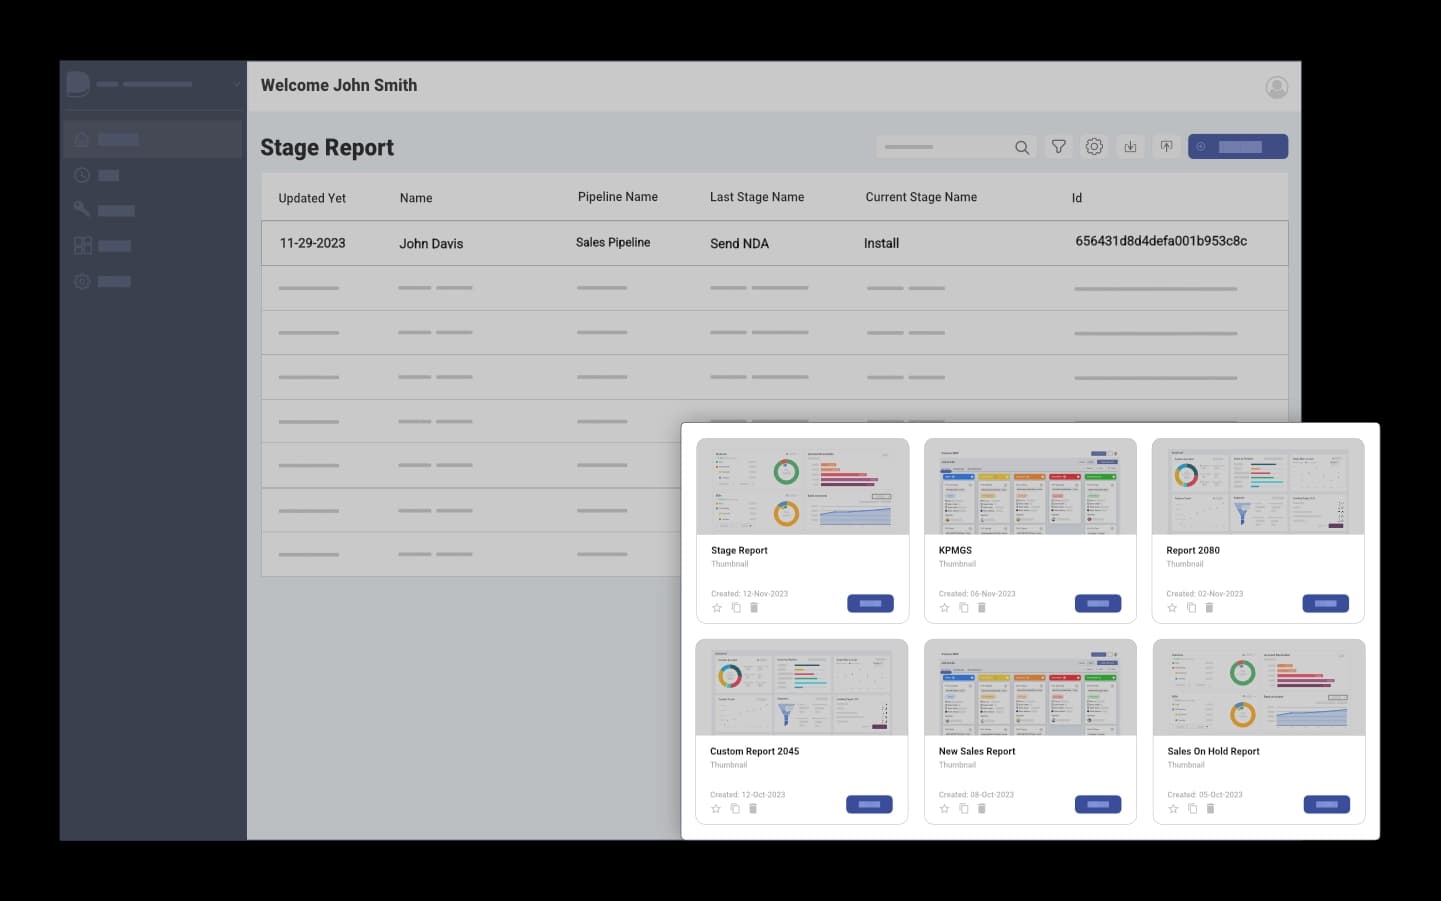Image resolution: width=1441 pixels, height=901 pixels.
Task: Expand the workspace dropdown chevron in sidebar header
Action: coord(236,84)
